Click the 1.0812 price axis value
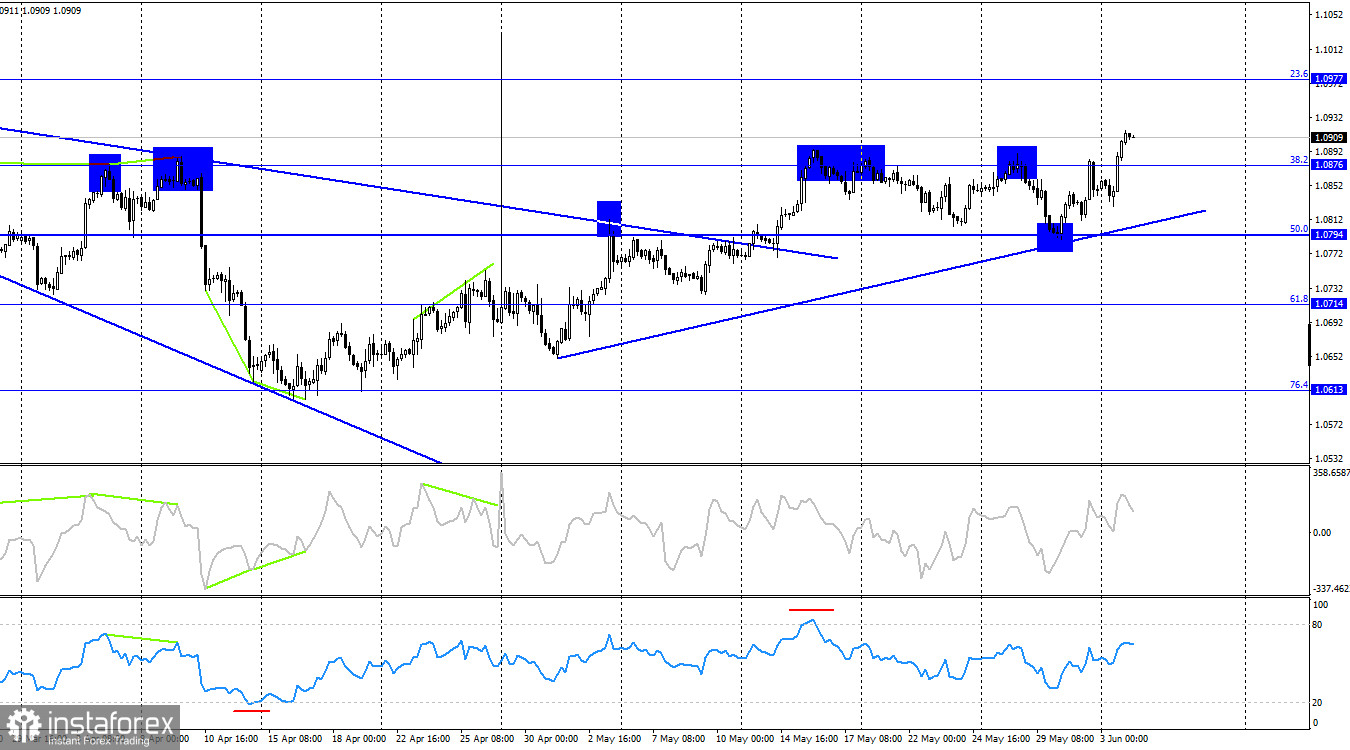This screenshot has height=750, width=1350. click(1329, 220)
